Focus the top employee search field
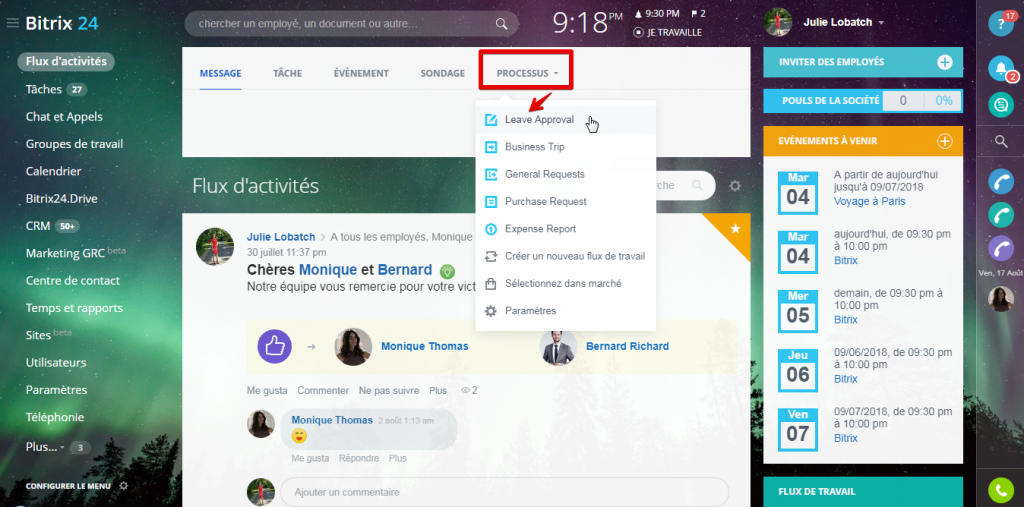 coord(351,24)
